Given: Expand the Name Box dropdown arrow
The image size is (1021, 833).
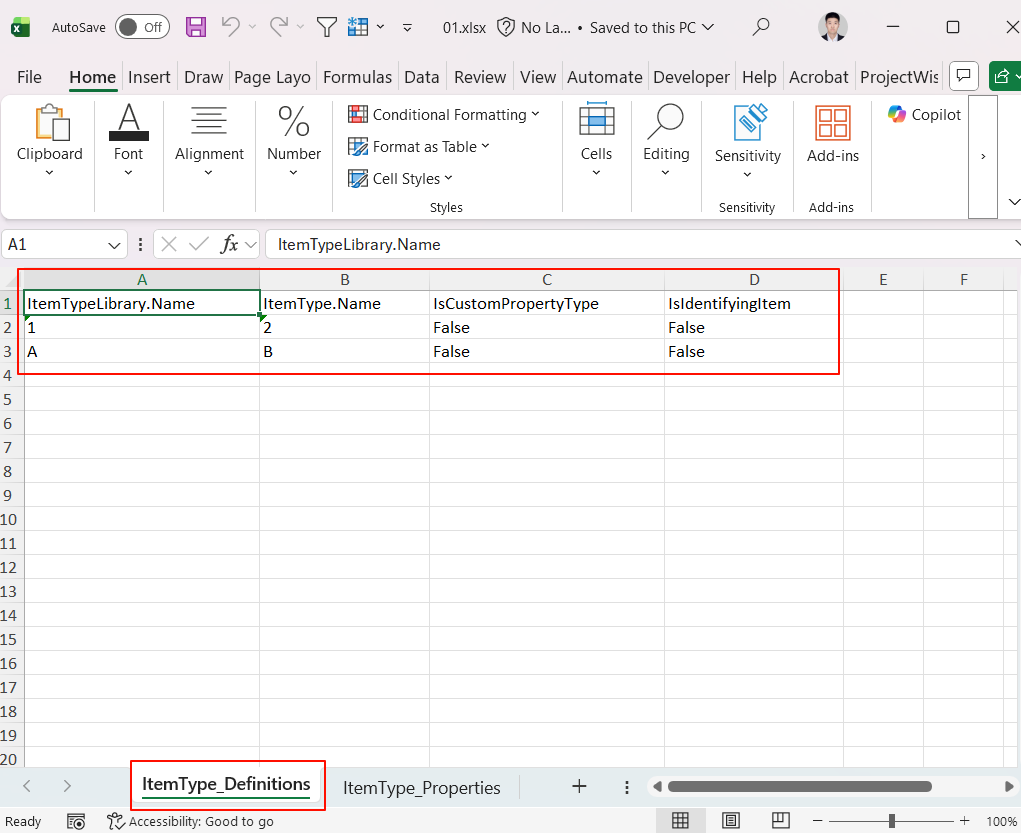Looking at the screenshot, I should point(114,245).
